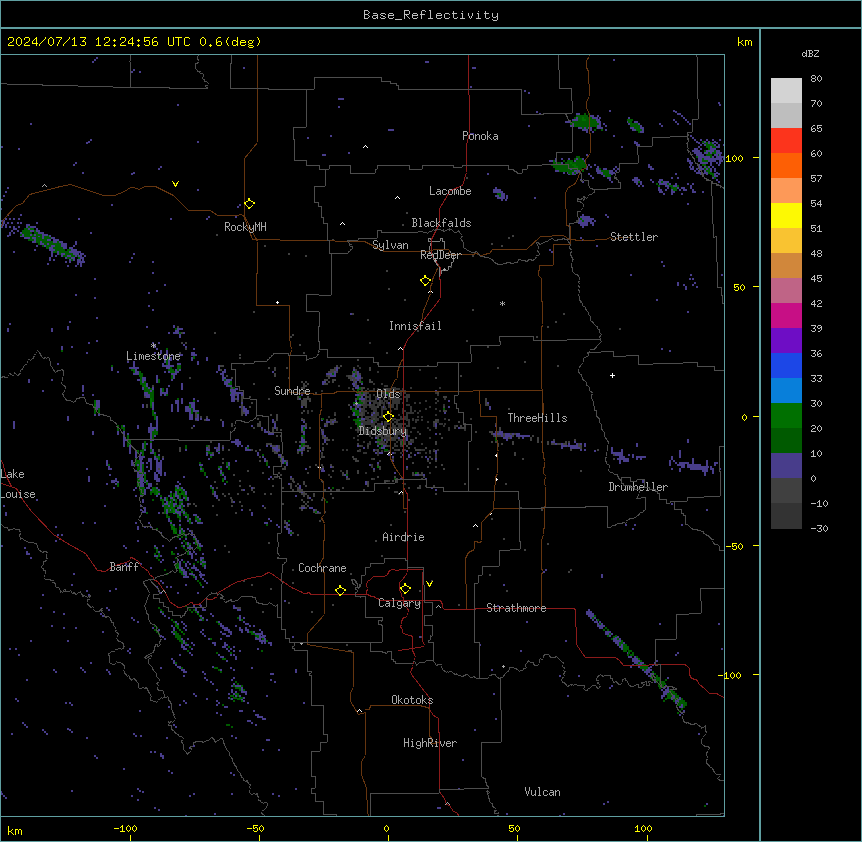Select the pink 42-45 dBZ legend swatch

[786, 291]
